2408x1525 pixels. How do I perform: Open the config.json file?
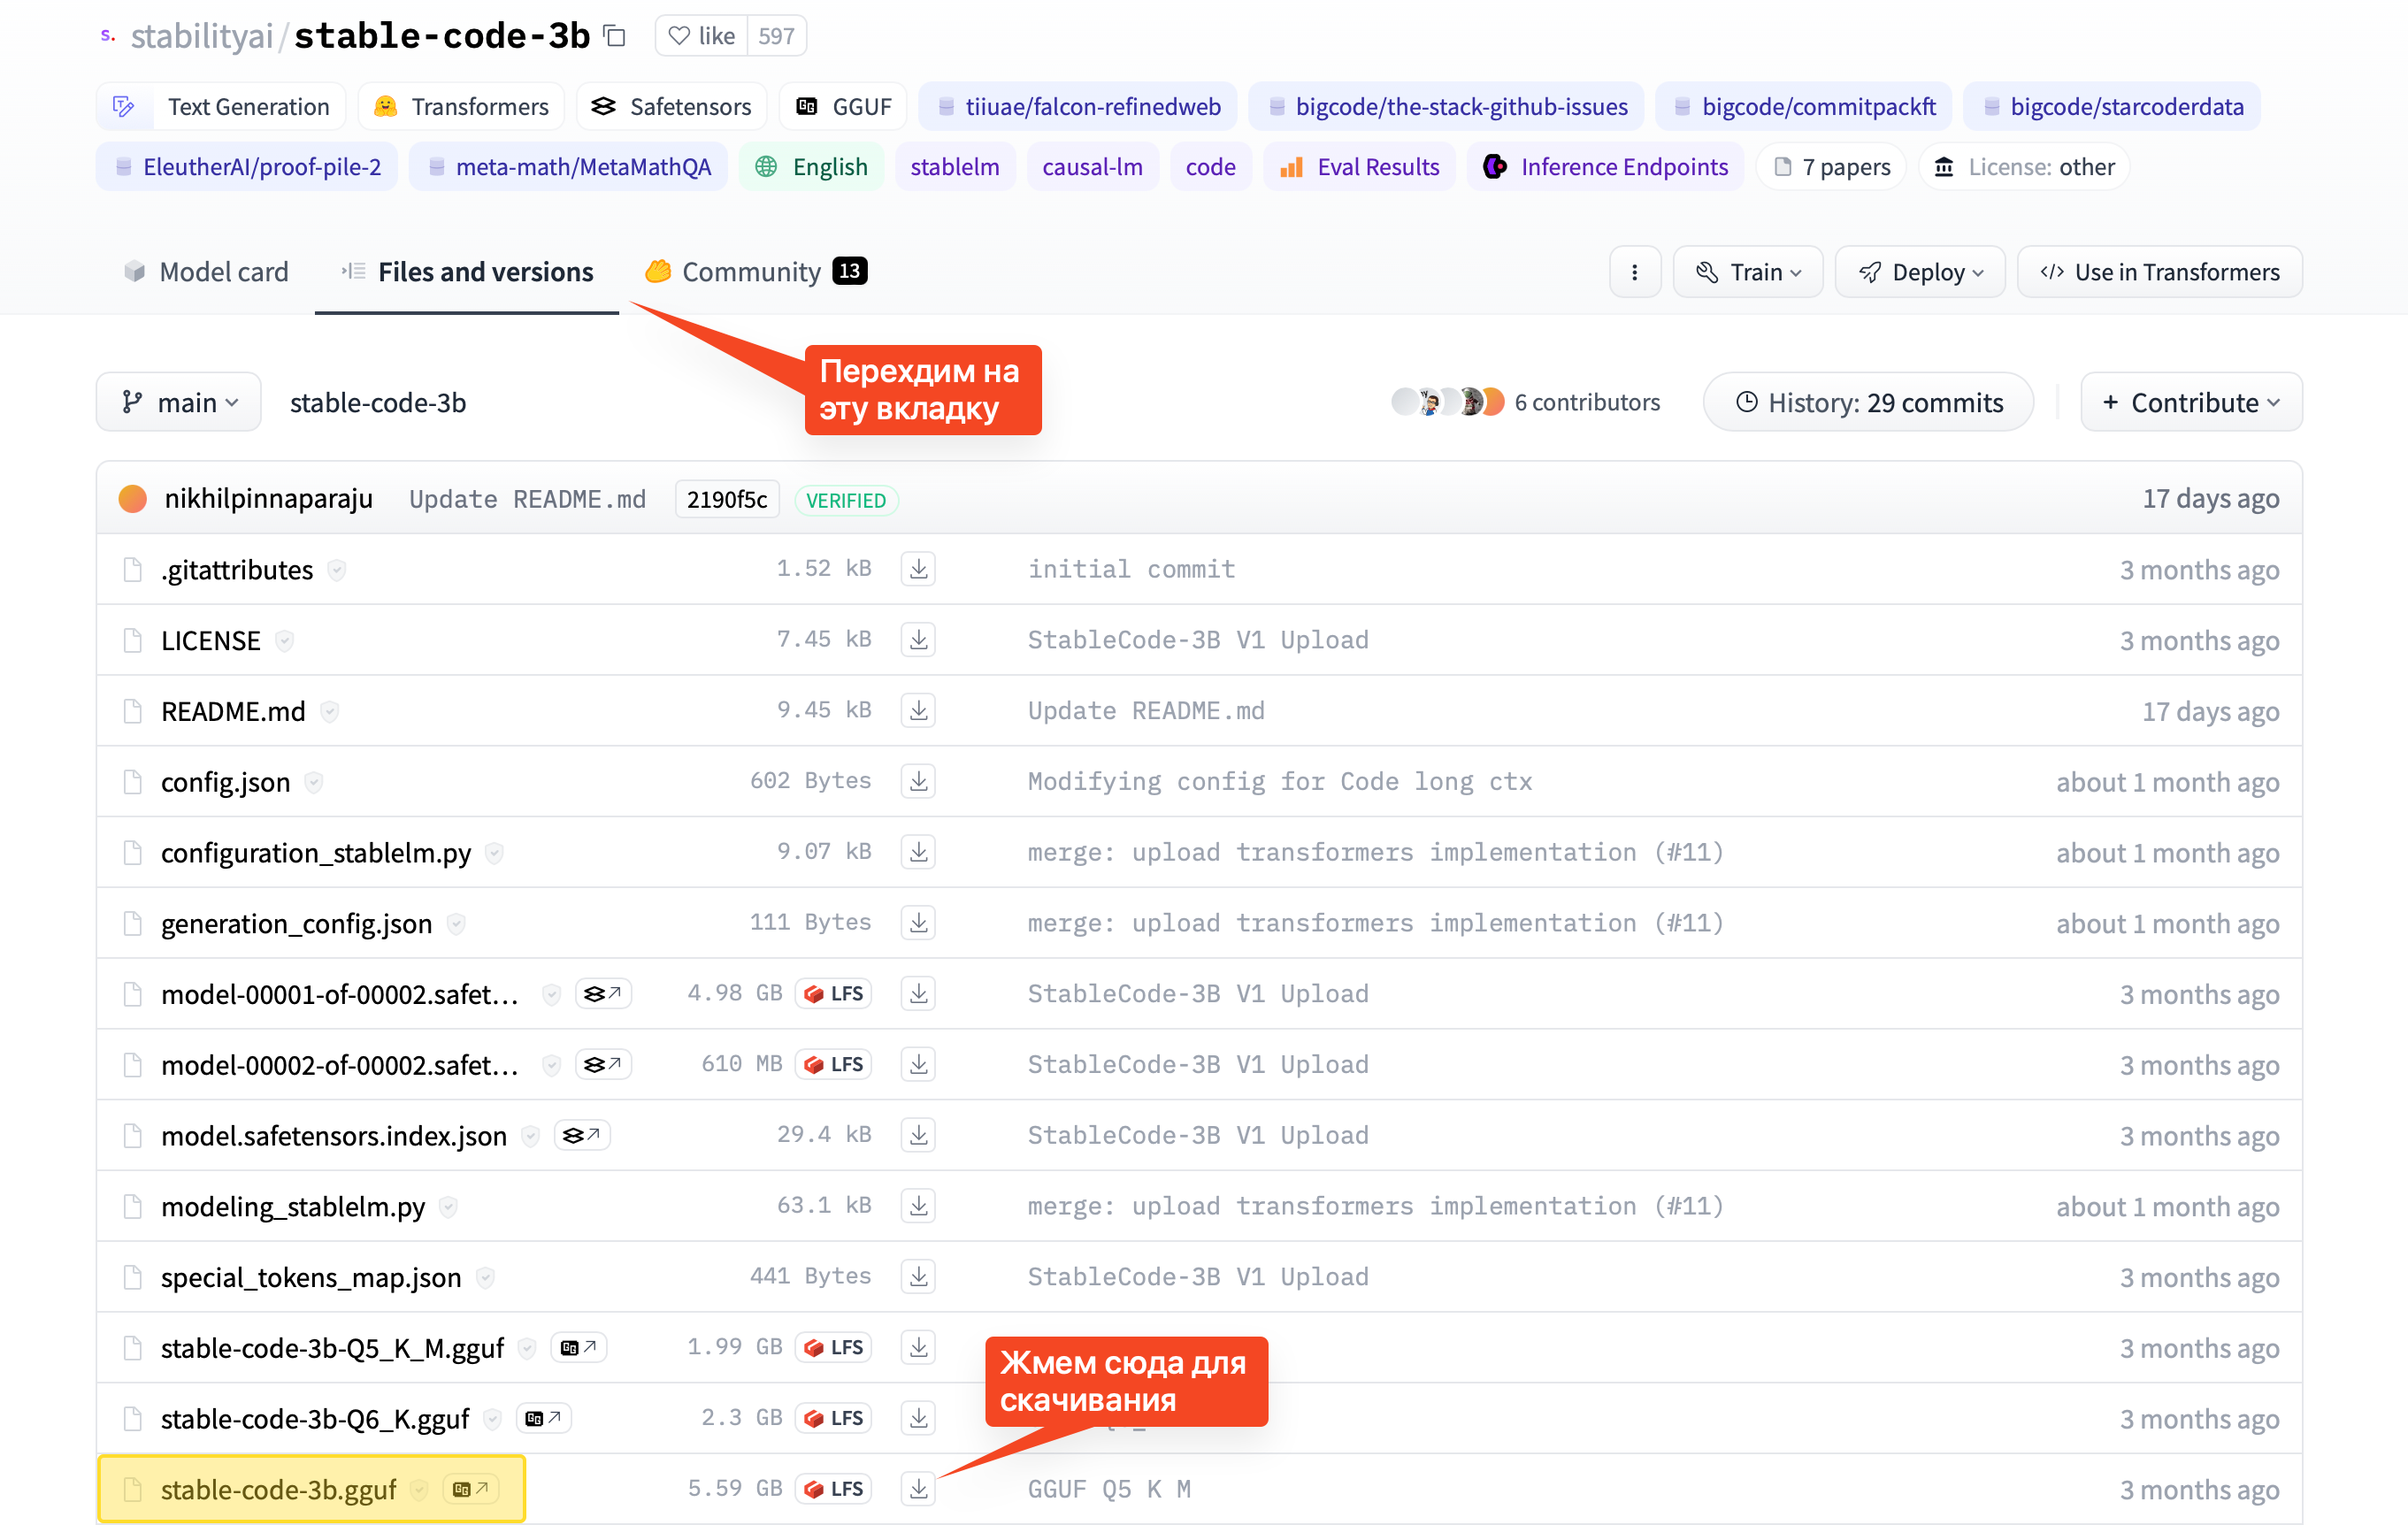click(x=226, y=782)
